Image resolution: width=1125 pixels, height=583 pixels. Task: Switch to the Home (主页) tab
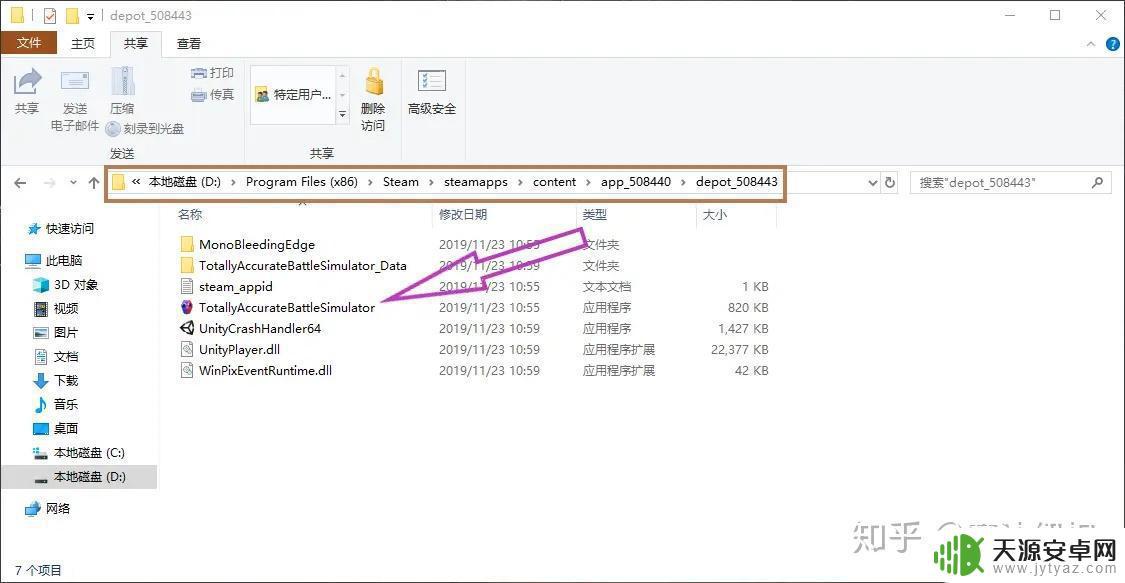click(x=83, y=44)
